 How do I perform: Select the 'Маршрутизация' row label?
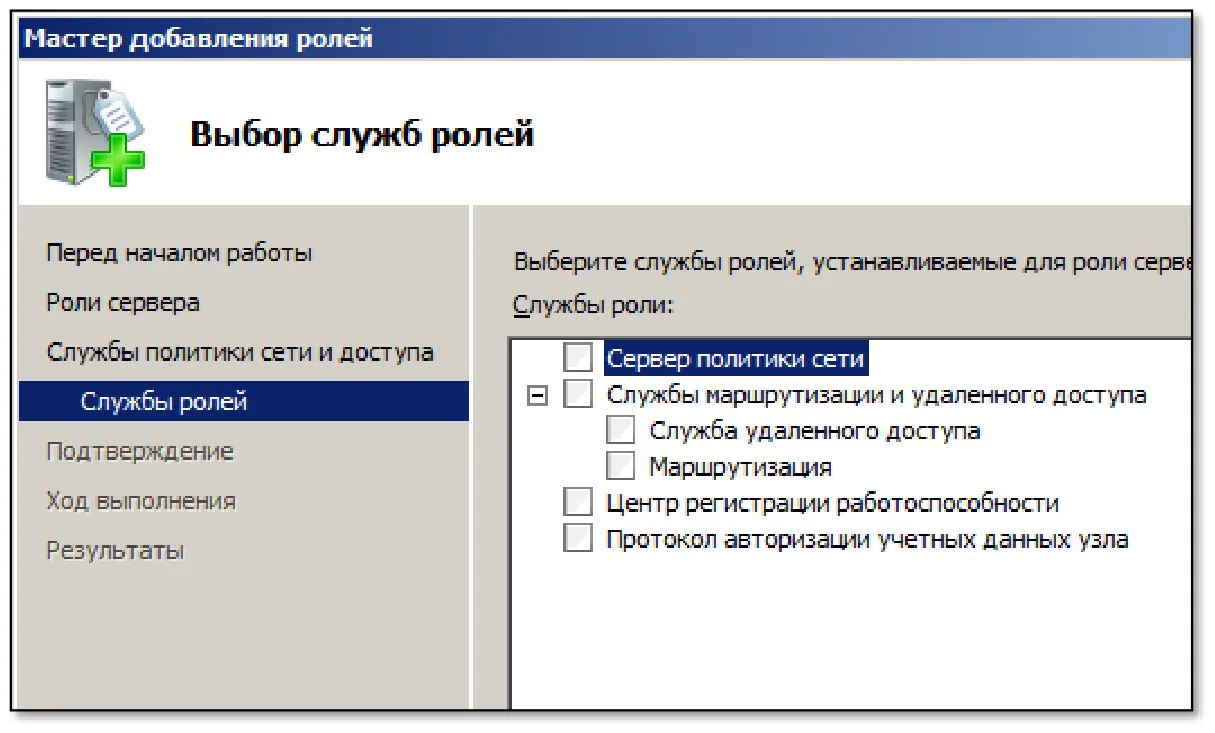(x=741, y=467)
